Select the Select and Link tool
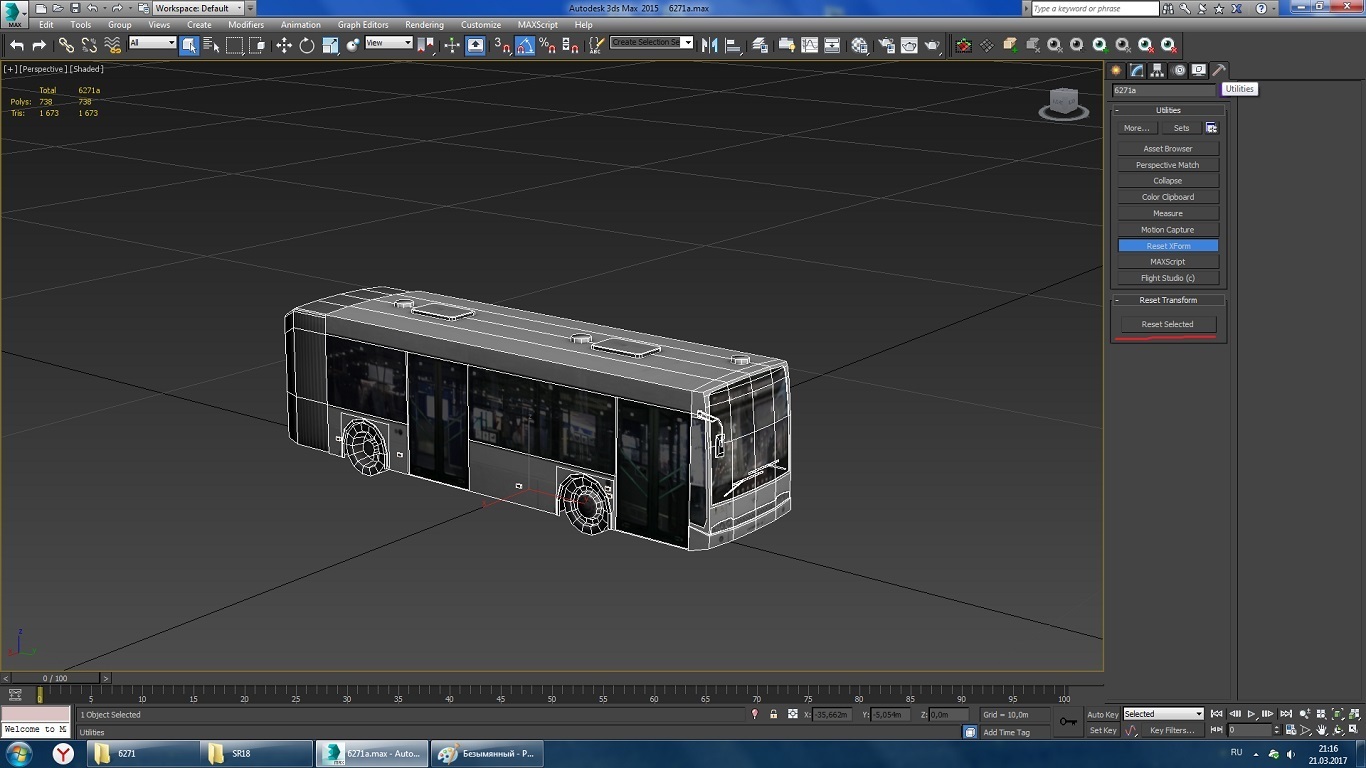This screenshot has width=1366, height=768. pos(66,45)
